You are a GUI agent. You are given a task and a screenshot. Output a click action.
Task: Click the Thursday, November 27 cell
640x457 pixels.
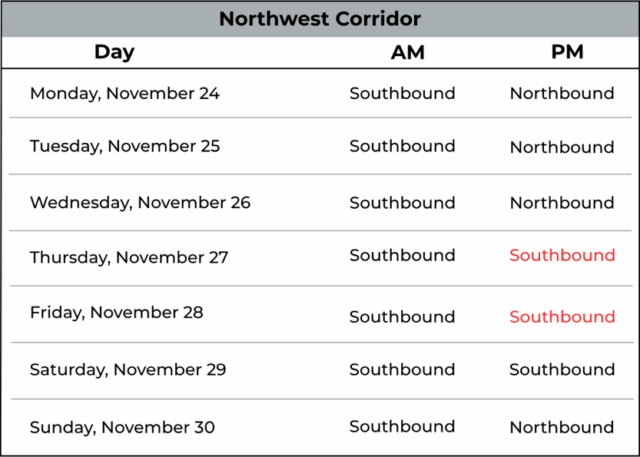pos(129,257)
